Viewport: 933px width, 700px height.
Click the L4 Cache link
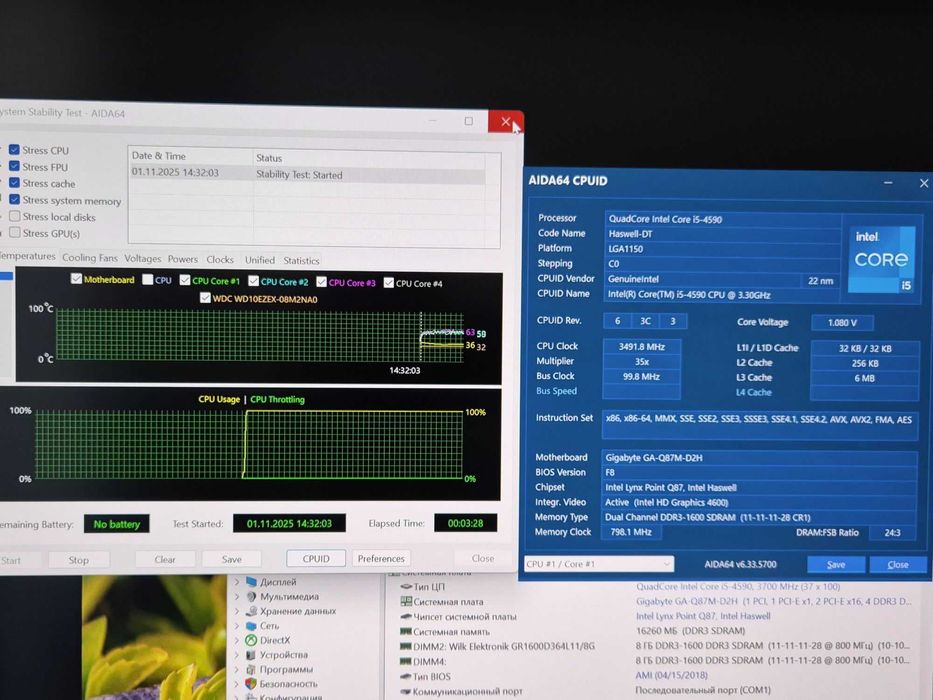pos(753,392)
